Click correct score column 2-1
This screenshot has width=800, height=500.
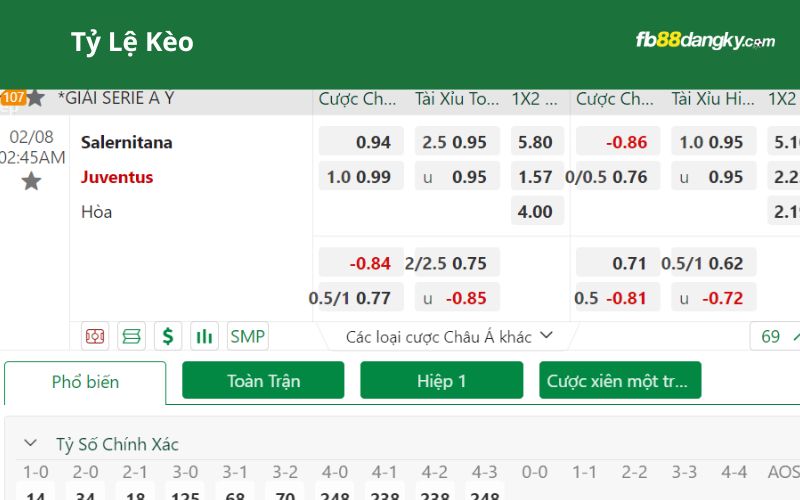135,472
